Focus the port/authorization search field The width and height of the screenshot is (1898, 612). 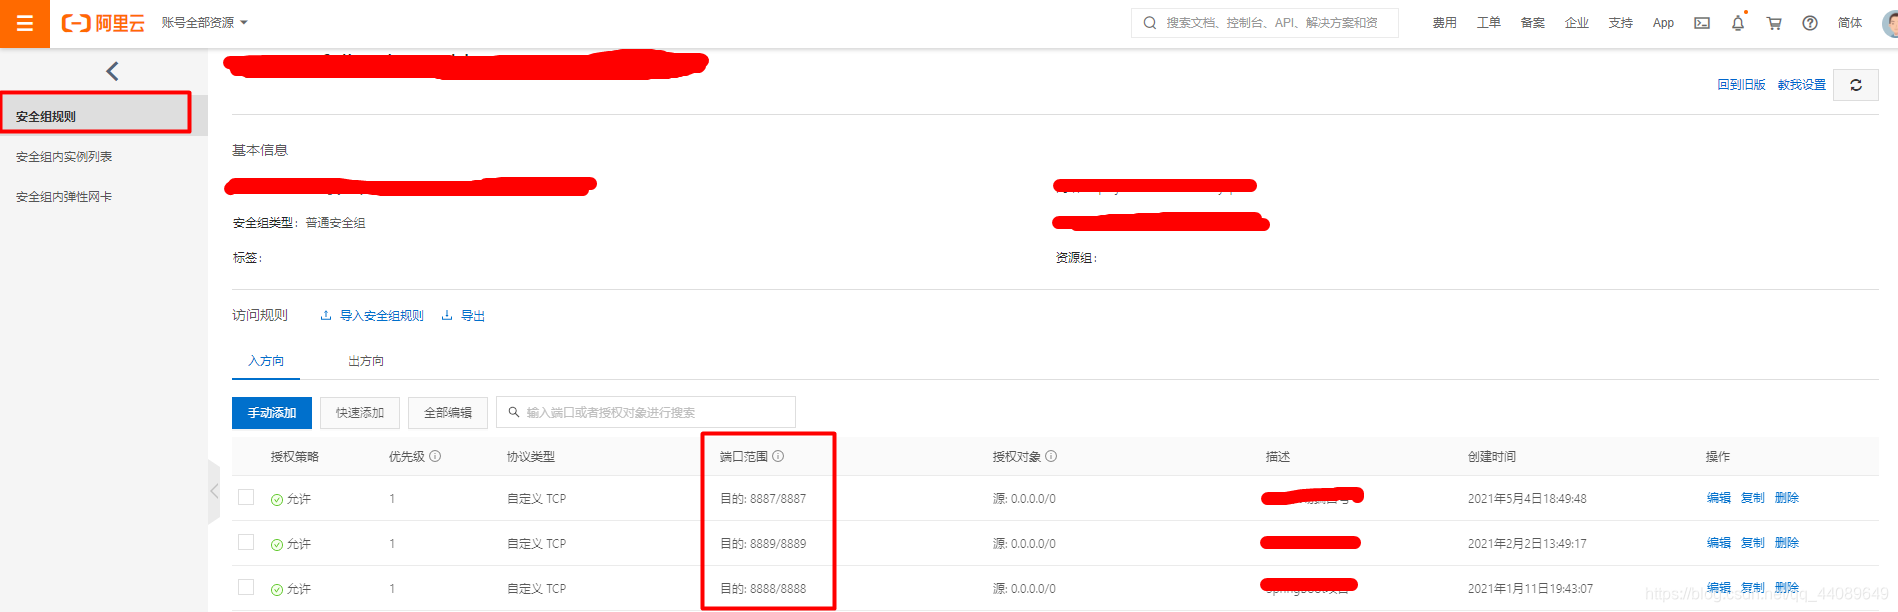(x=646, y=413)
